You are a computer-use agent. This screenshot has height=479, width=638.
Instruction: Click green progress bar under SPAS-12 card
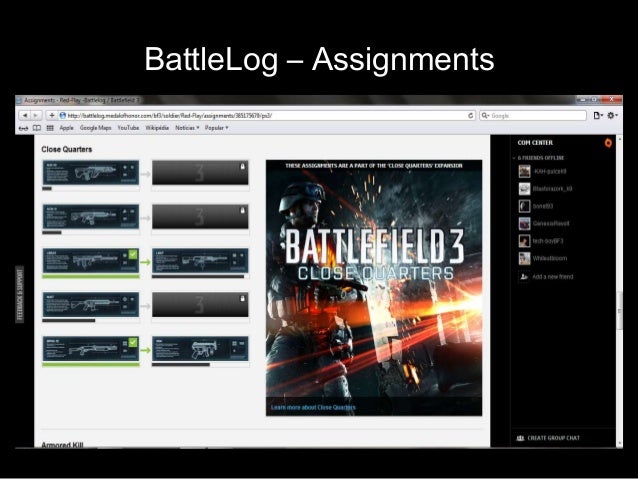point(91,365)
